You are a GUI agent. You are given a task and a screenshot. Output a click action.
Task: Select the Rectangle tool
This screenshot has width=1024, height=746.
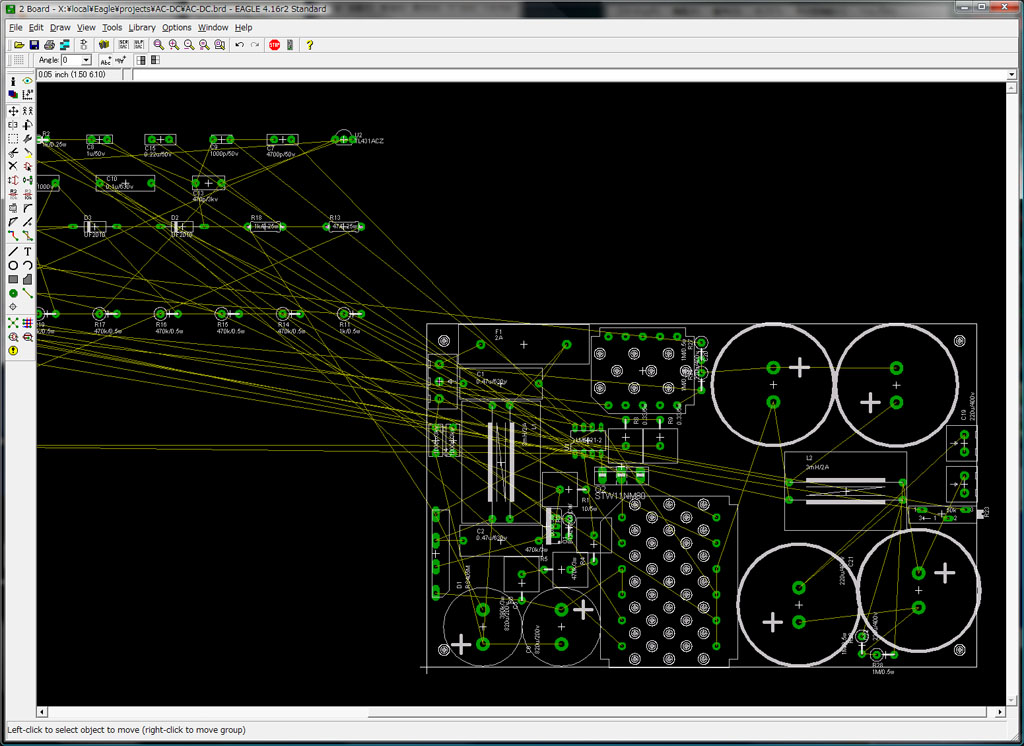(x=12, y=279)
